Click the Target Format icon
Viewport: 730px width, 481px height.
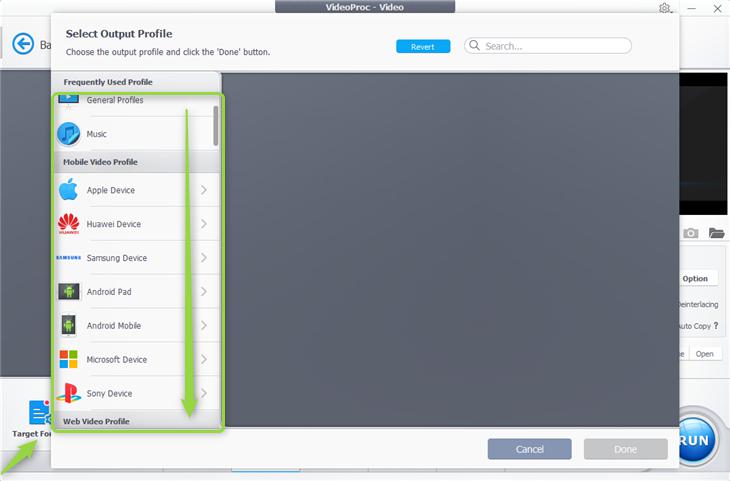click(40, 412)
